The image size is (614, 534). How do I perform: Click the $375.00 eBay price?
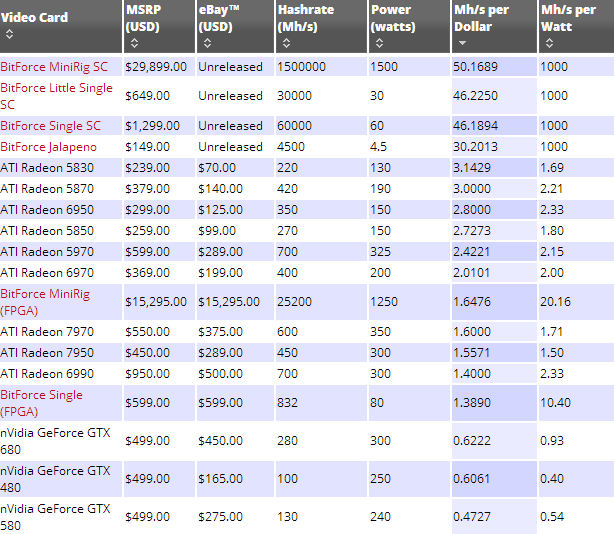[220, 332]
